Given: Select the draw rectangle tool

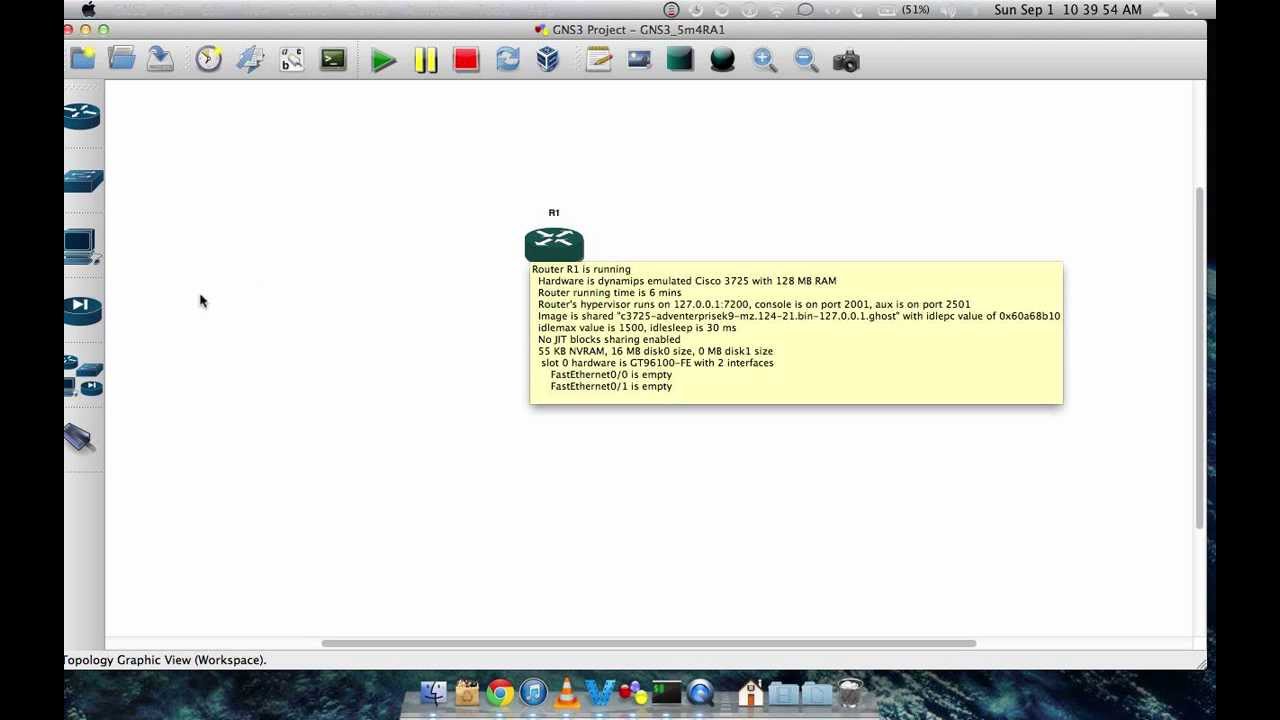Looking at the screenshot, I should 680,60.
